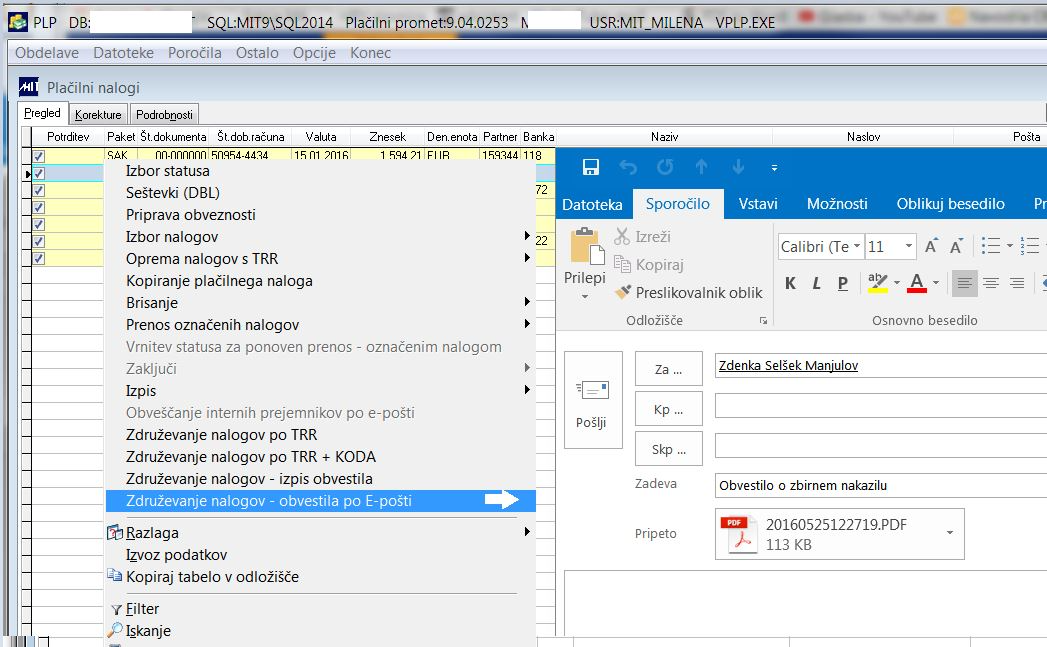Redo the action in the email toolbar
This screenshot has height=647, width=1047.
coord(665,167)
